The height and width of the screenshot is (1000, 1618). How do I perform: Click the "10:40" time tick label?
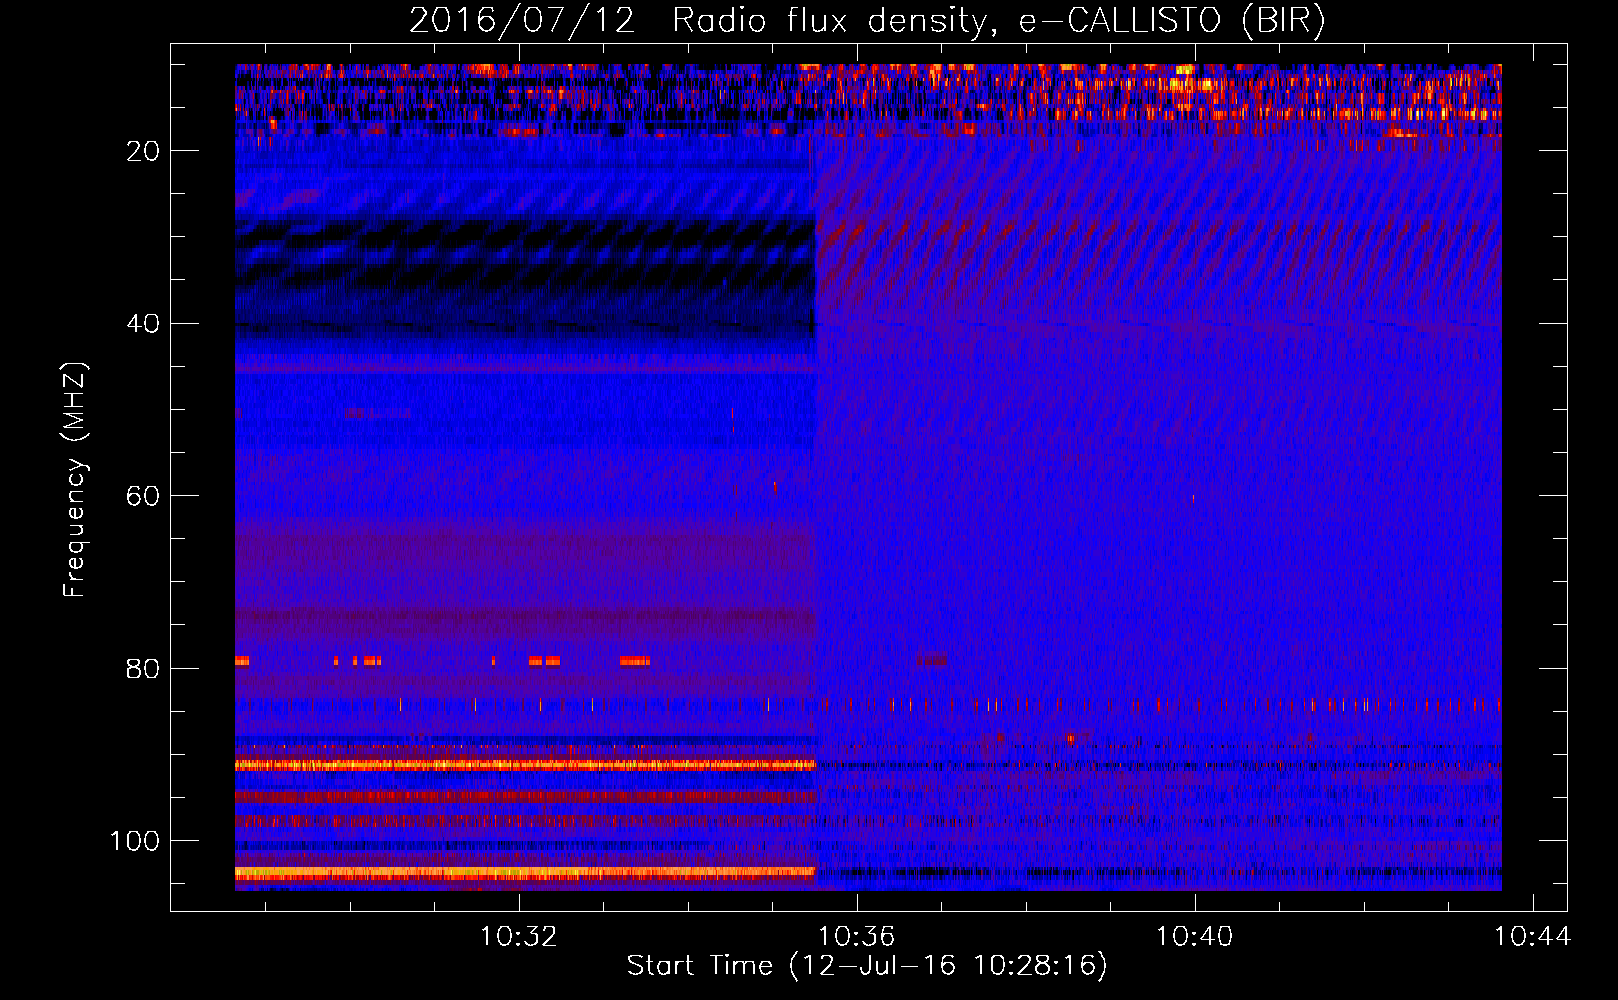coord(1194,937)
